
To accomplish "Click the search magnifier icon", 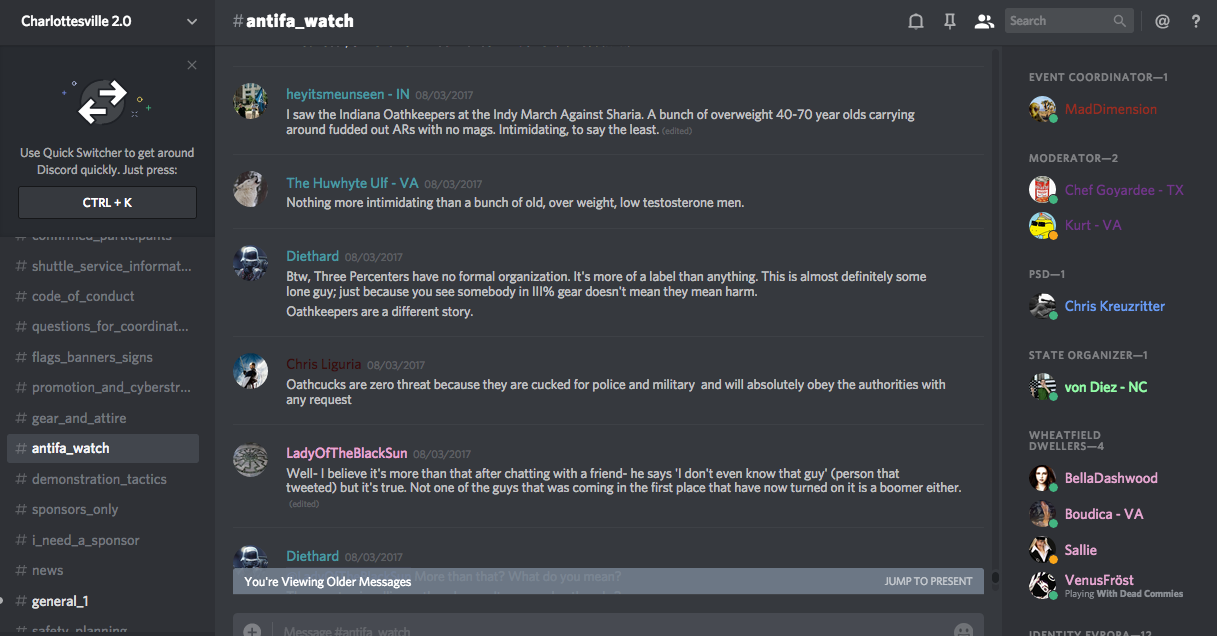I will 1120,21.
